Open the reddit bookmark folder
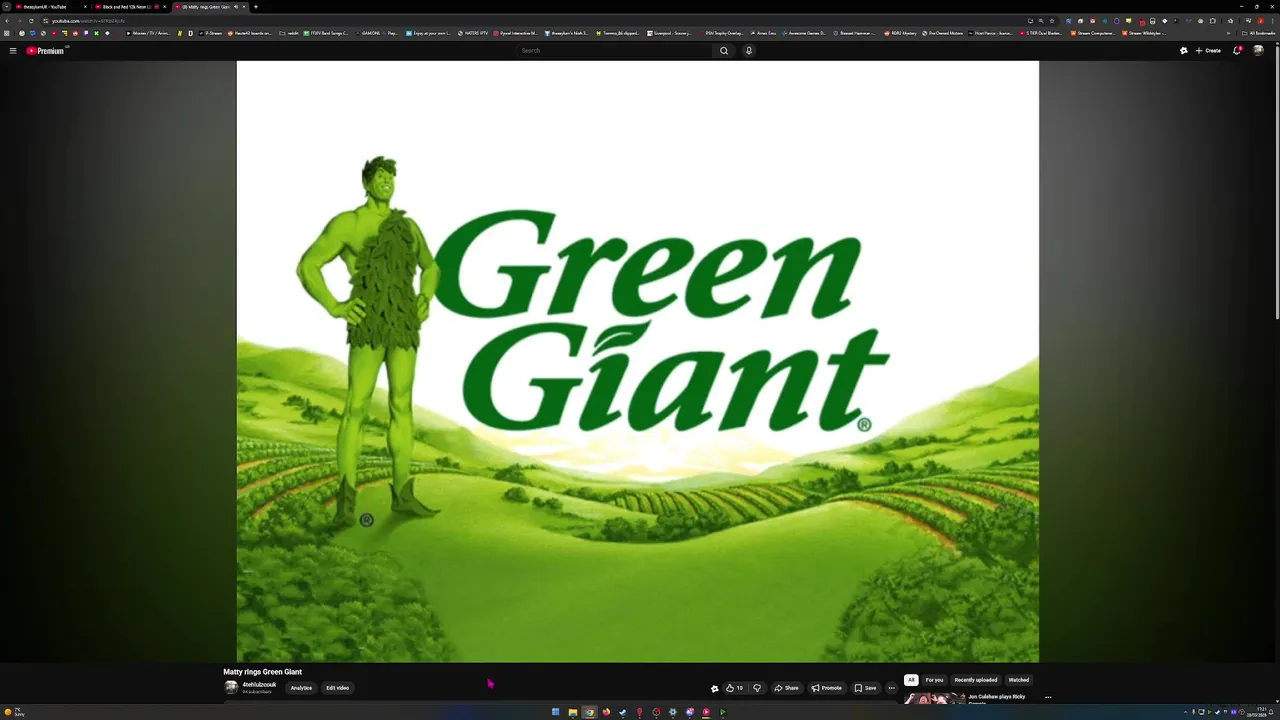 (x=290, y=33)
